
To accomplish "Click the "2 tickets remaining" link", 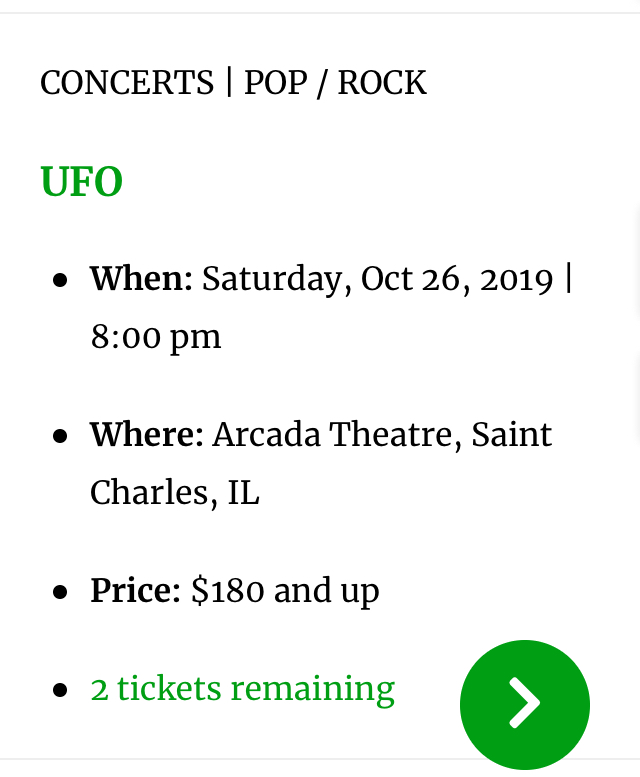I will point(242,688).
